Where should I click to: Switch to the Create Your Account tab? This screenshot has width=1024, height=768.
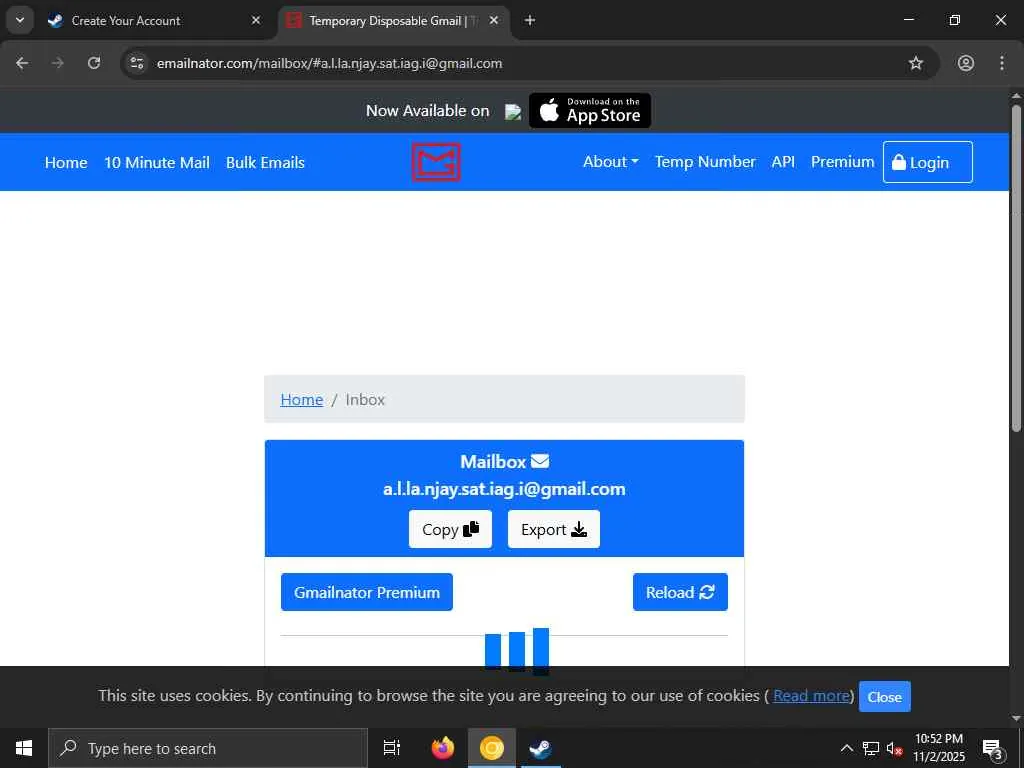pyautogui.click(x=155, y=21)
